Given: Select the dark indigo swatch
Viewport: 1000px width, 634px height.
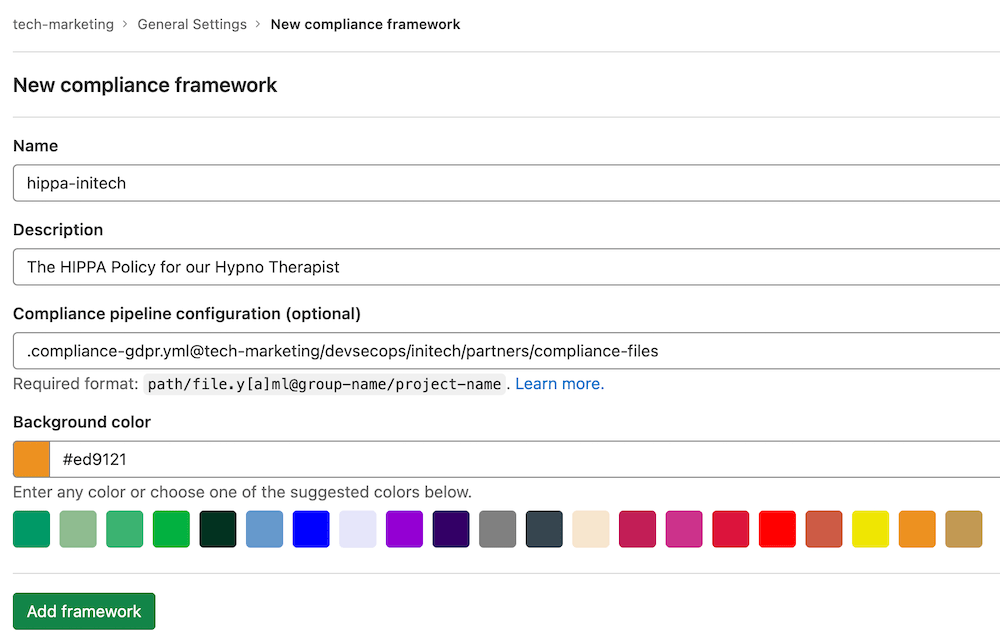Looking at the screenshot, I should 451,529.
